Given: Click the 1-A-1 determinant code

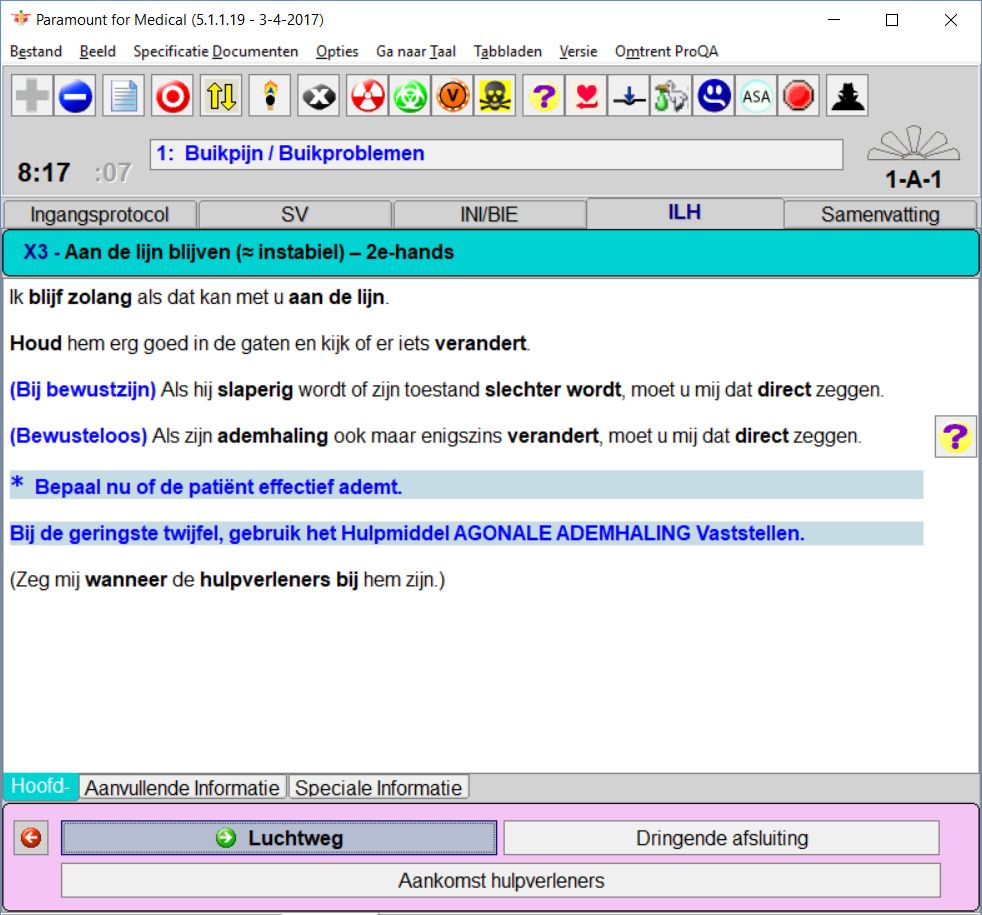Looking at the screenshot, I should click(x=913, y=180).
